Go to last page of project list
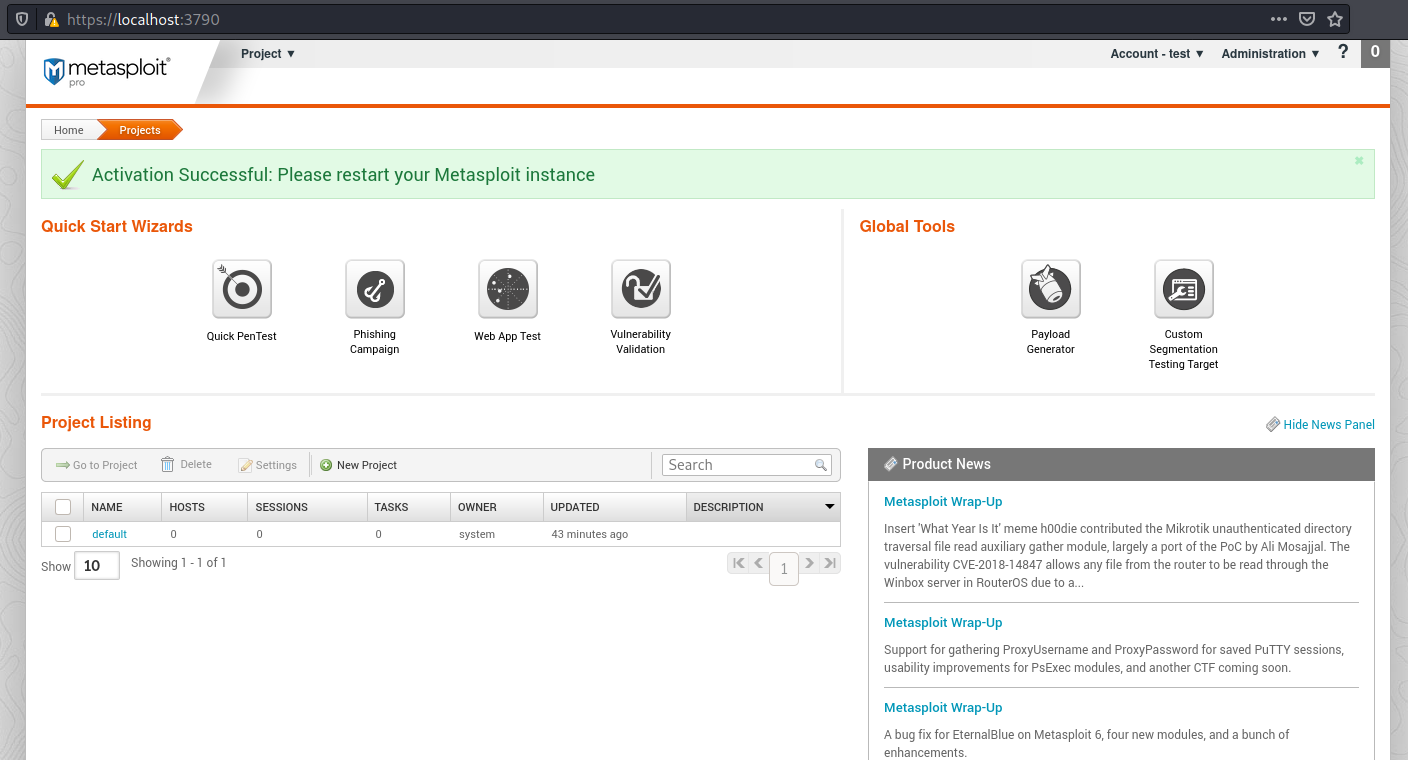Screen dimensions: 1408x760 tap(830, 563)
